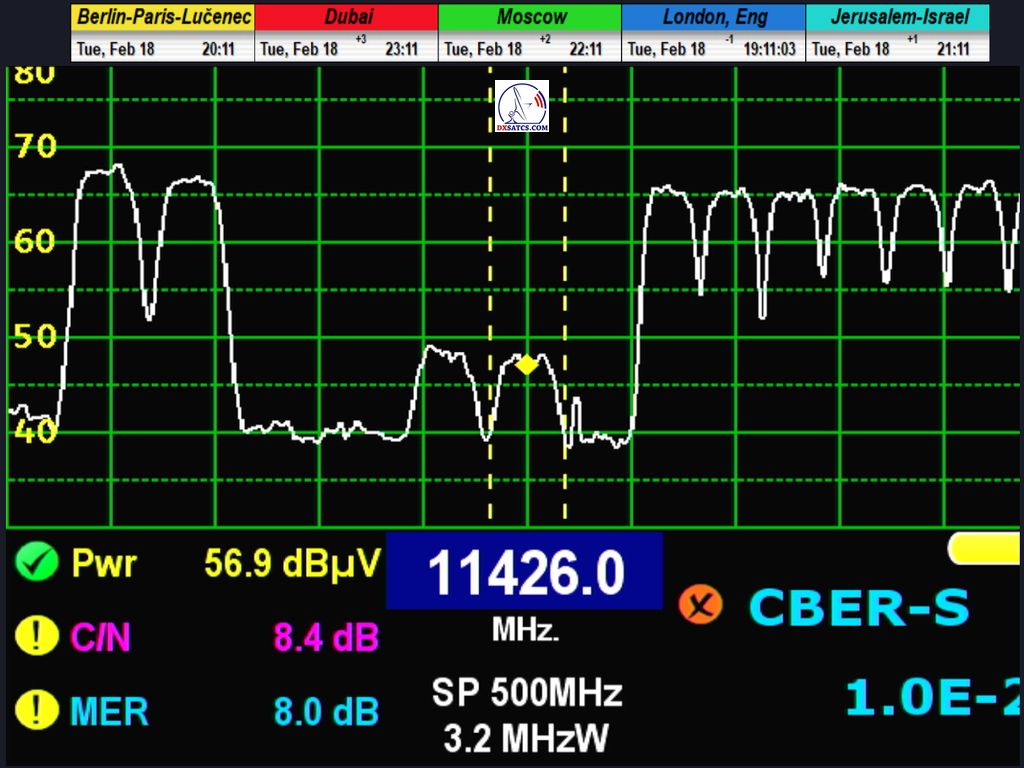Click the yellow level bar above CBER-S

pyautogui.click(x=984, y=548)
